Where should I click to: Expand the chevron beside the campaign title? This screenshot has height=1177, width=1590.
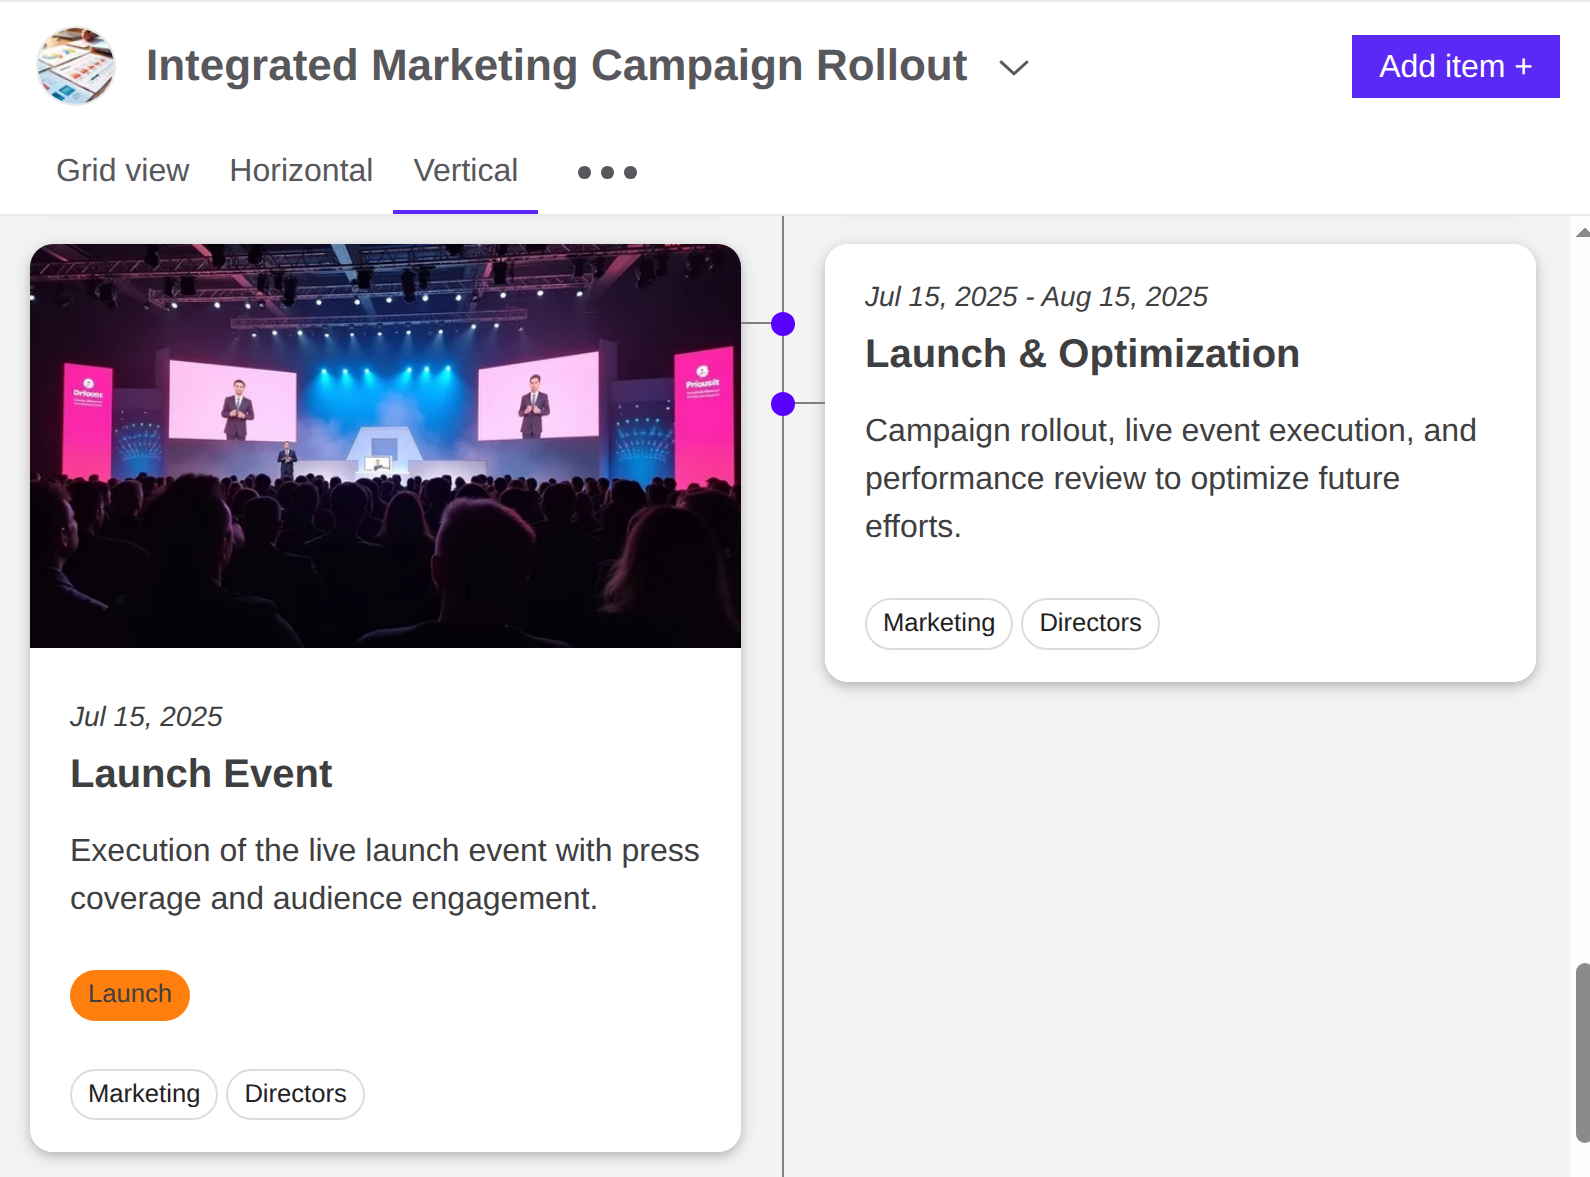pos(1013,68)
